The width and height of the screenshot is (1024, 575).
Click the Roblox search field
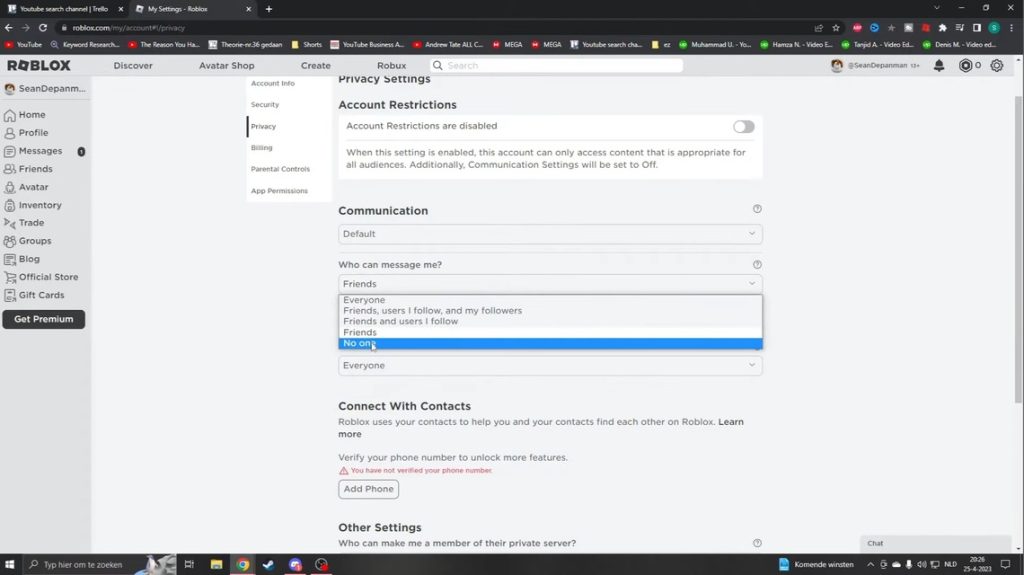tap(556, 65)
